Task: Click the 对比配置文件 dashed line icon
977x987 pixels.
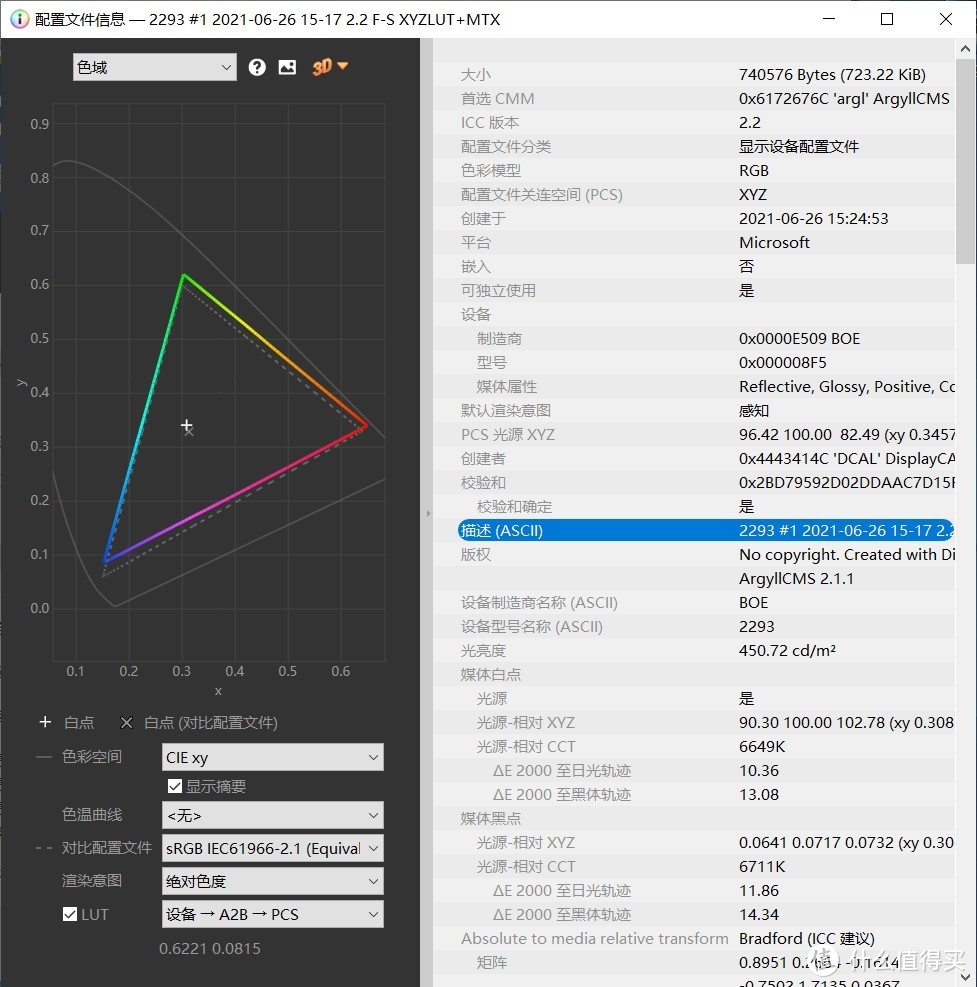Action: [44, 848]
